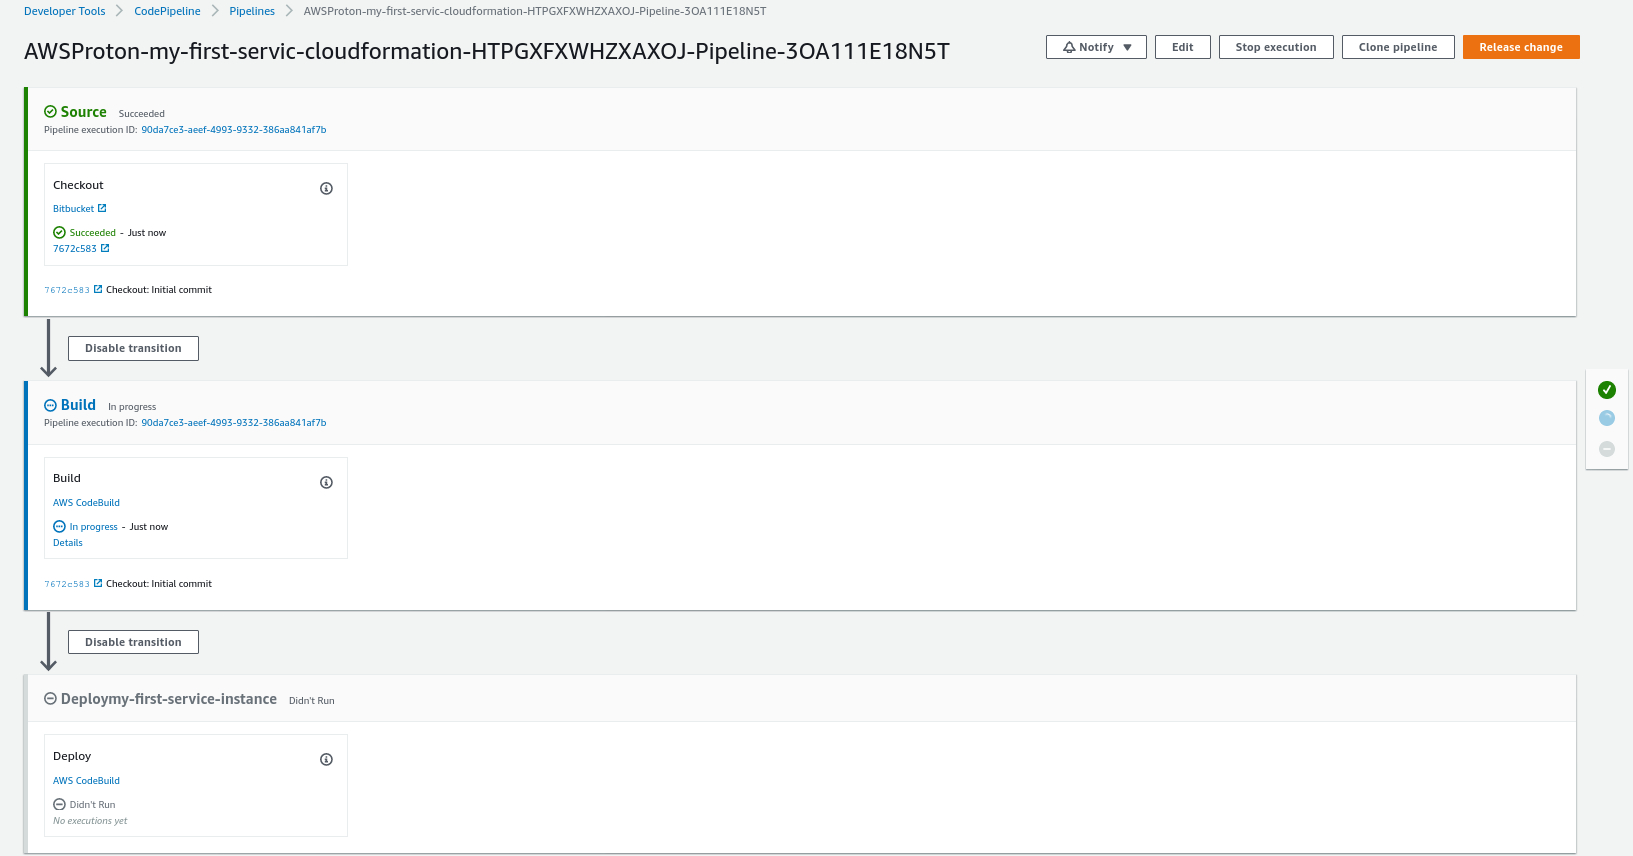The image size is (1633, 856).
Task: Click external icon beside Source footer commit
Action: coord(98,289)
